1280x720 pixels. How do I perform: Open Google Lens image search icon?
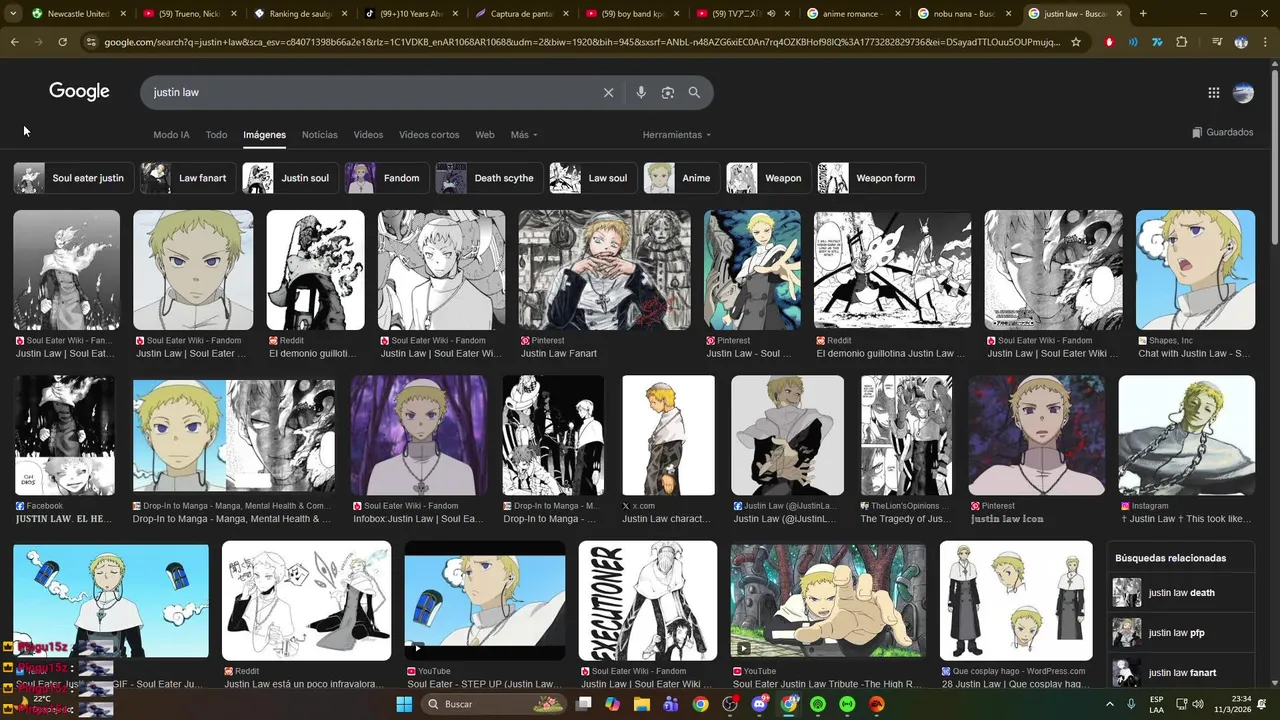tap(667, 92)
